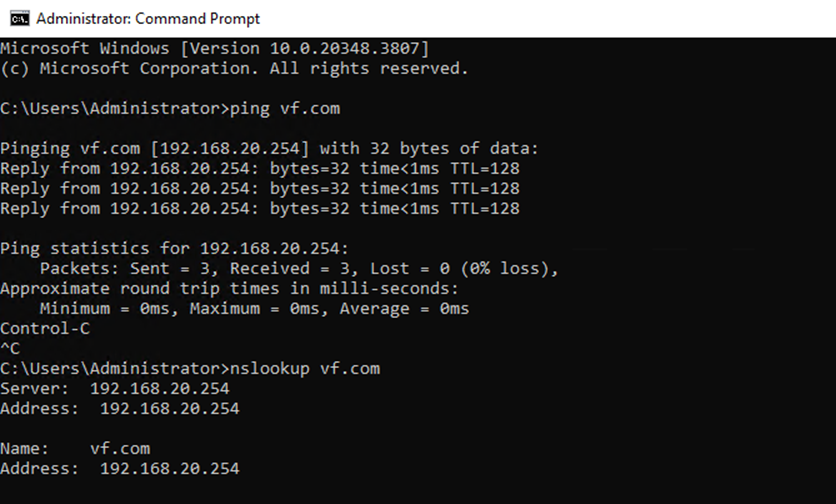Click the 'Administrator: Command Prompt' window title
The height and width of the screenshot is (504, 836).
pyautogui.click(x=147, y=18)
